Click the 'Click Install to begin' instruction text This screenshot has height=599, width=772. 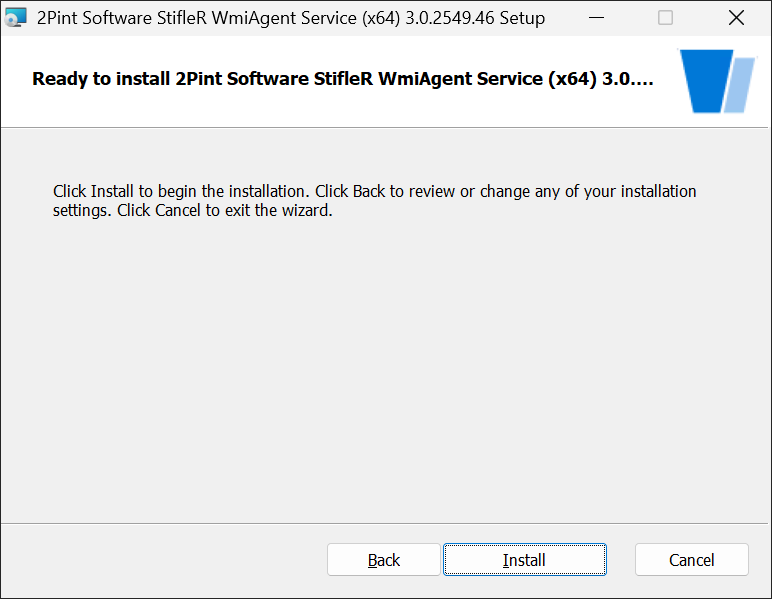pyautogui.click(x=374, y=191)
